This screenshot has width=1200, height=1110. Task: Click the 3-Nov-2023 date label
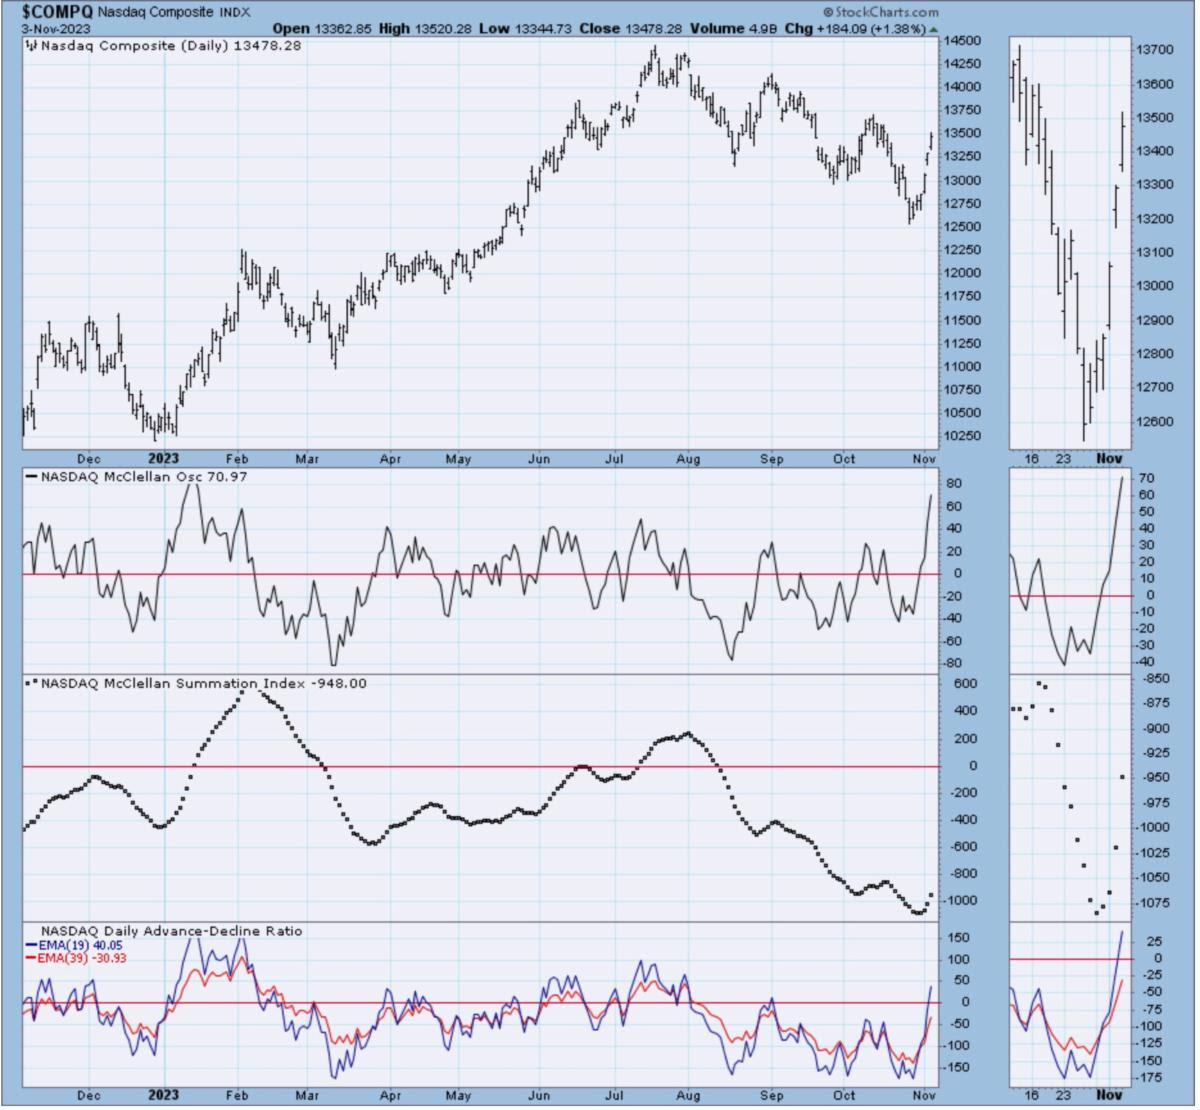tap(57, 28)
